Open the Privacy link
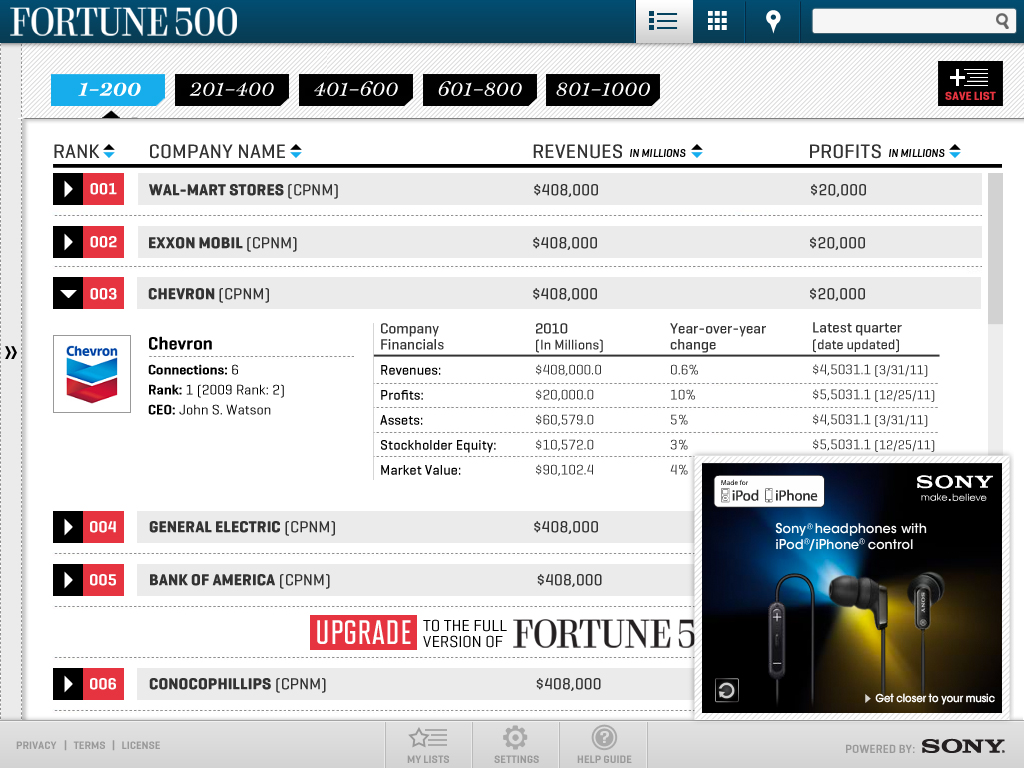The image size is (1024, 768). (x=36, y=745)
